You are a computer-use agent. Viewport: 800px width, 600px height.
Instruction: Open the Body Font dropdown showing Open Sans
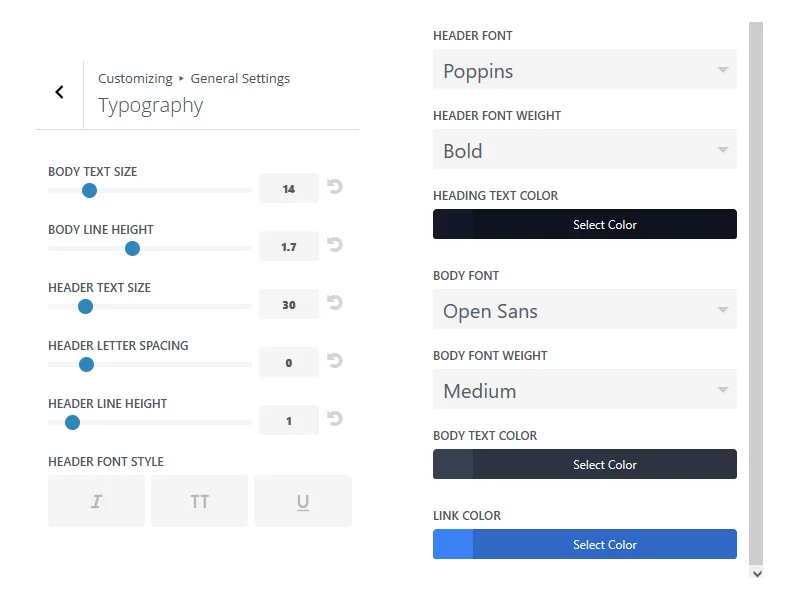[x=585, y=310]
